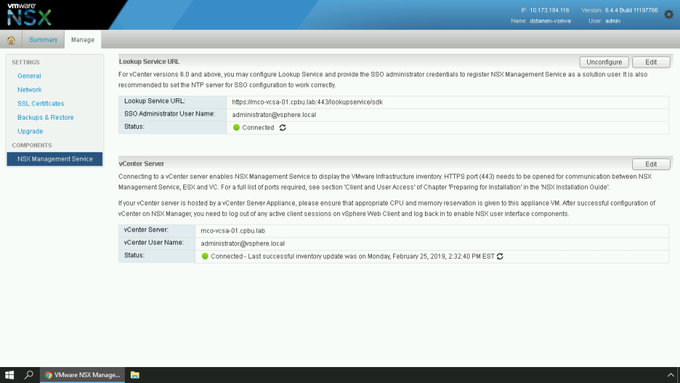Viewport: 680px width, 383px height.
Task: Edit the vCenter Server settings
Action: coord(651,164)
